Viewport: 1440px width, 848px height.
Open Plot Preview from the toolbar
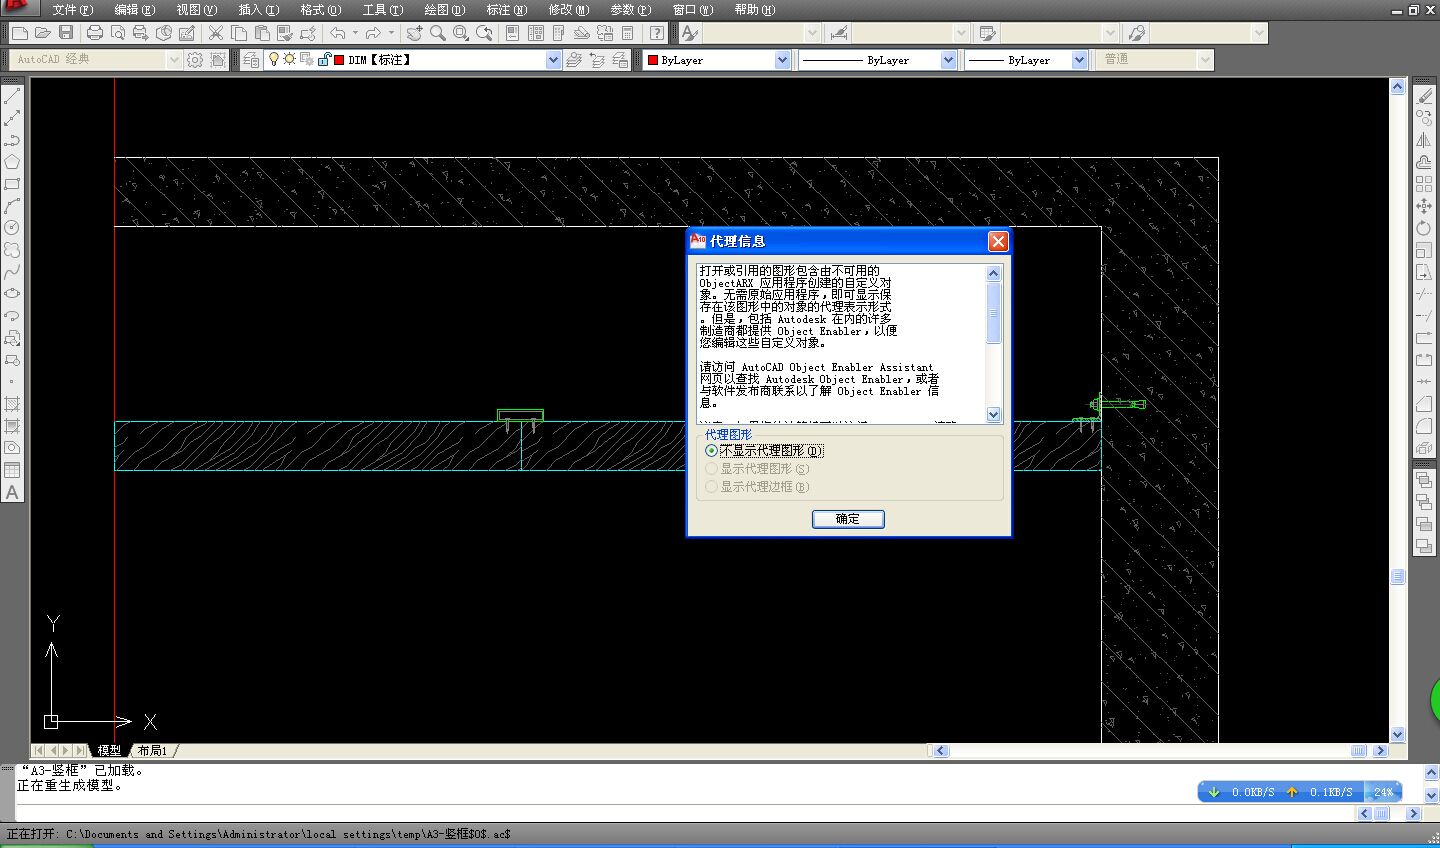(118, 33)
